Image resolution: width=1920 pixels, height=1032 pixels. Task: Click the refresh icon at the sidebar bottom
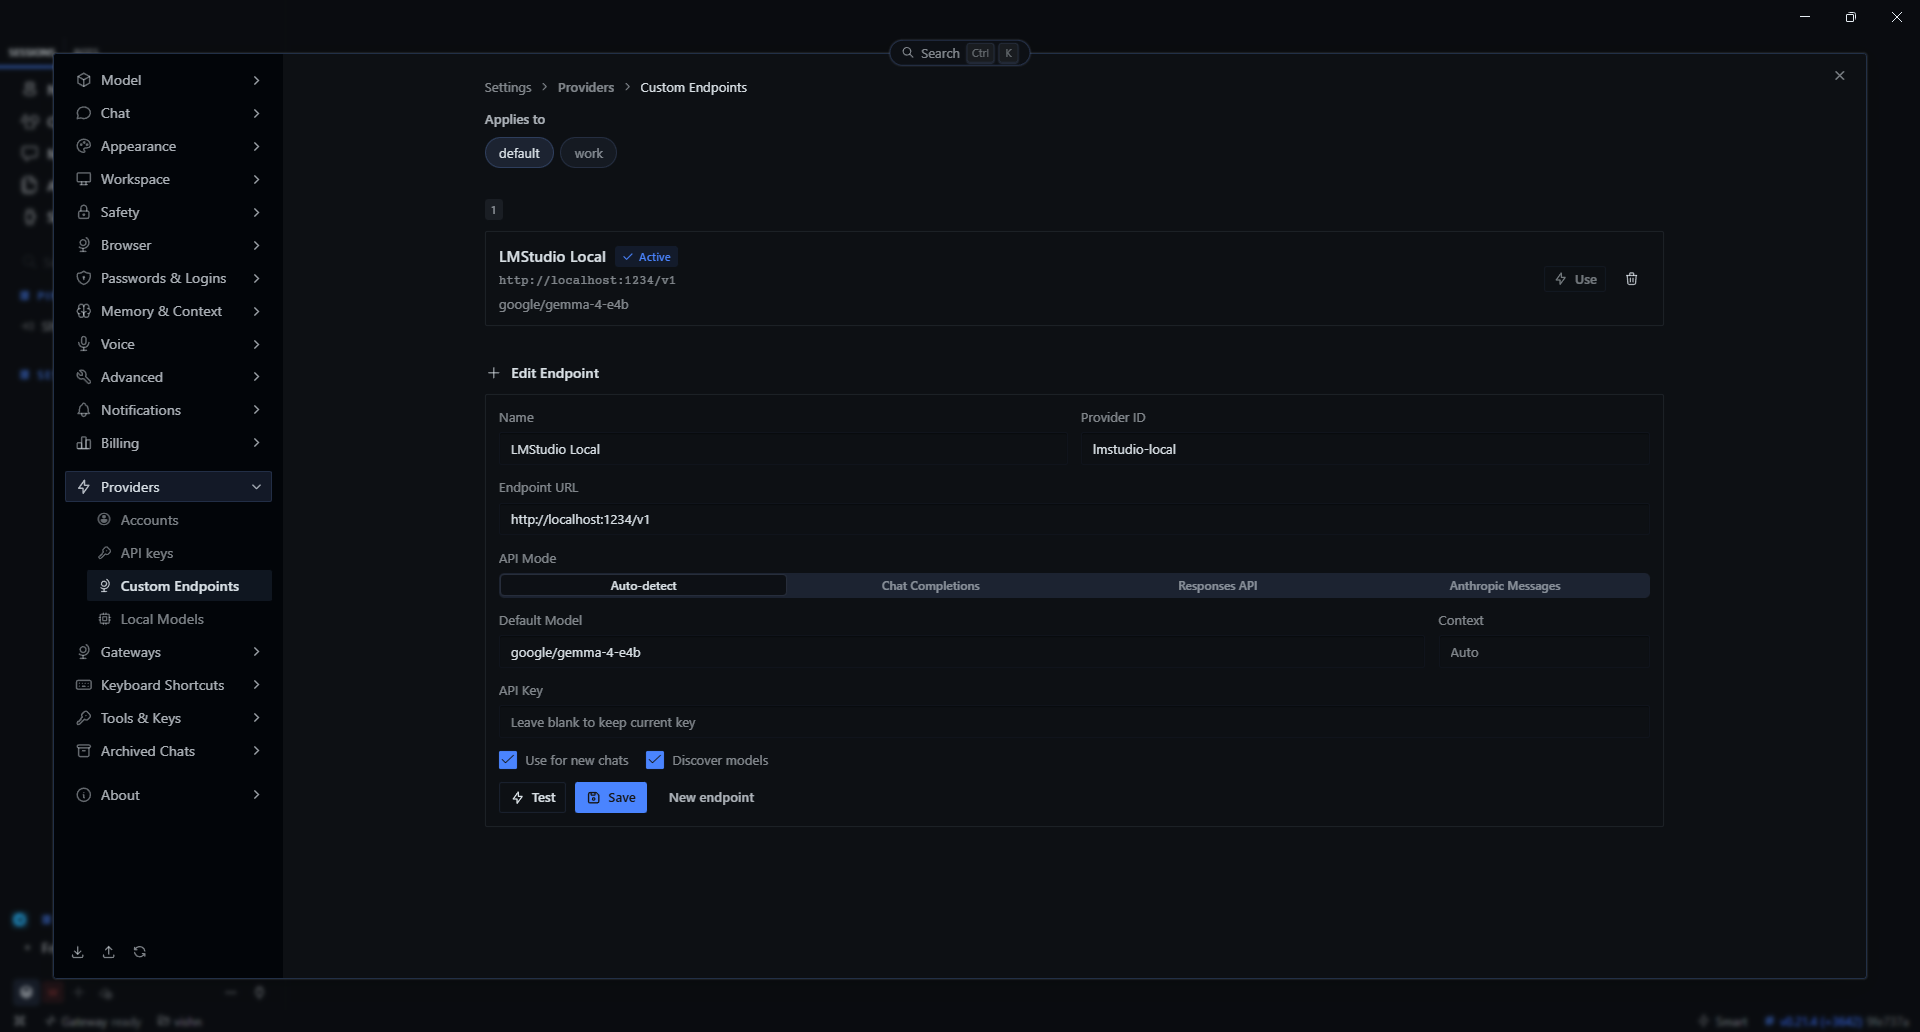140,952
